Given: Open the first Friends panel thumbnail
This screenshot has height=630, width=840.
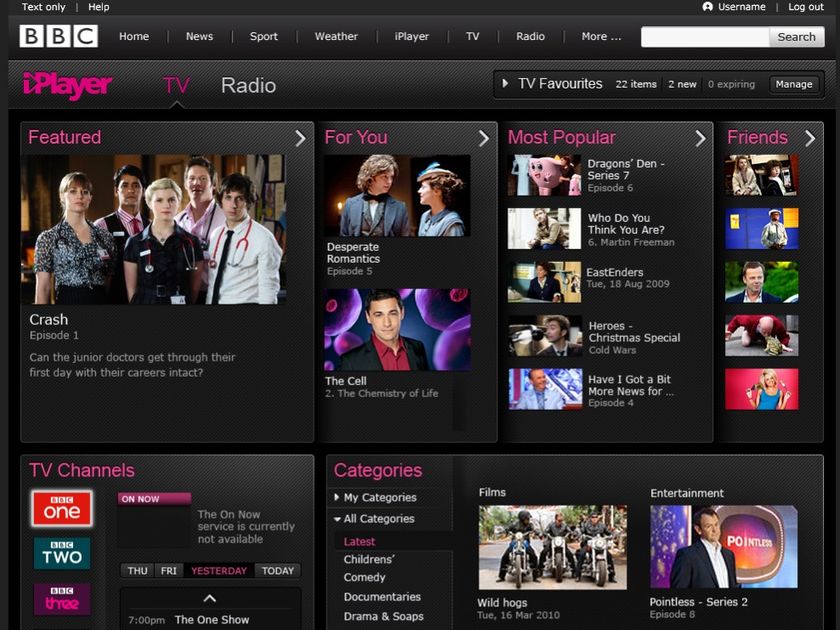Looking at the screenshot, I should [761, 175].
